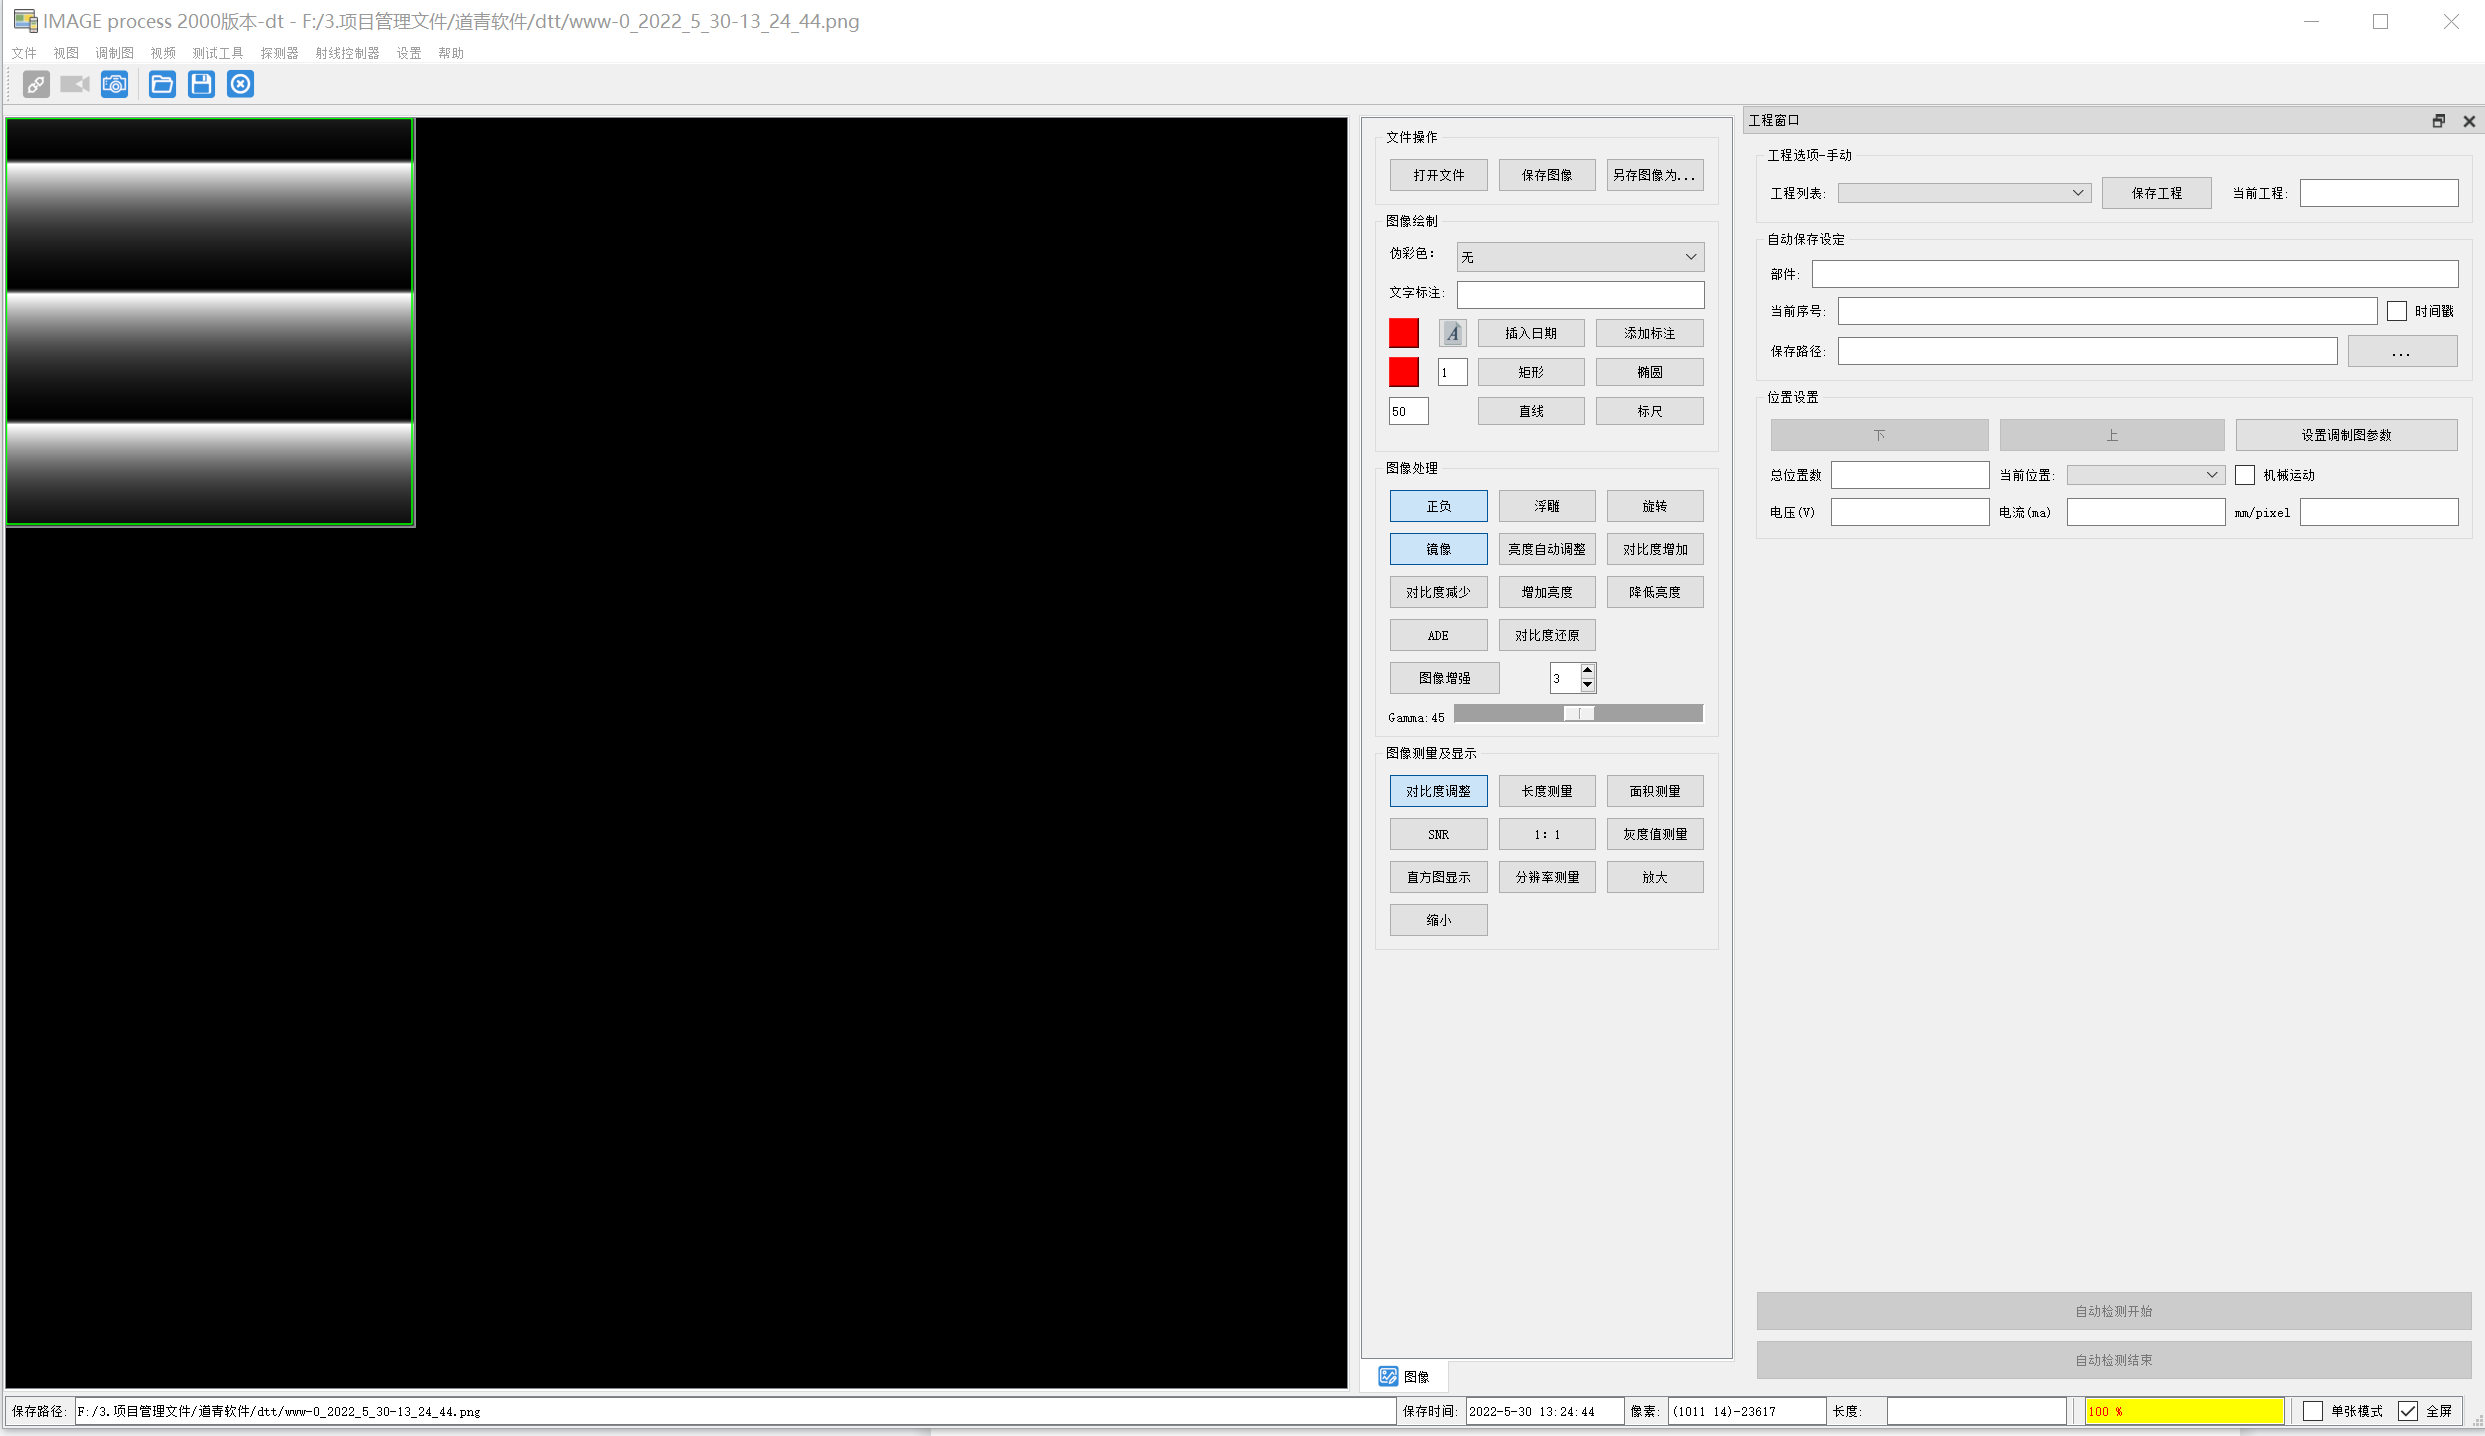Toggle the 机械运动 checkbox
This screenshot has height=1436, width=2485.
[x=2245, y=475]
